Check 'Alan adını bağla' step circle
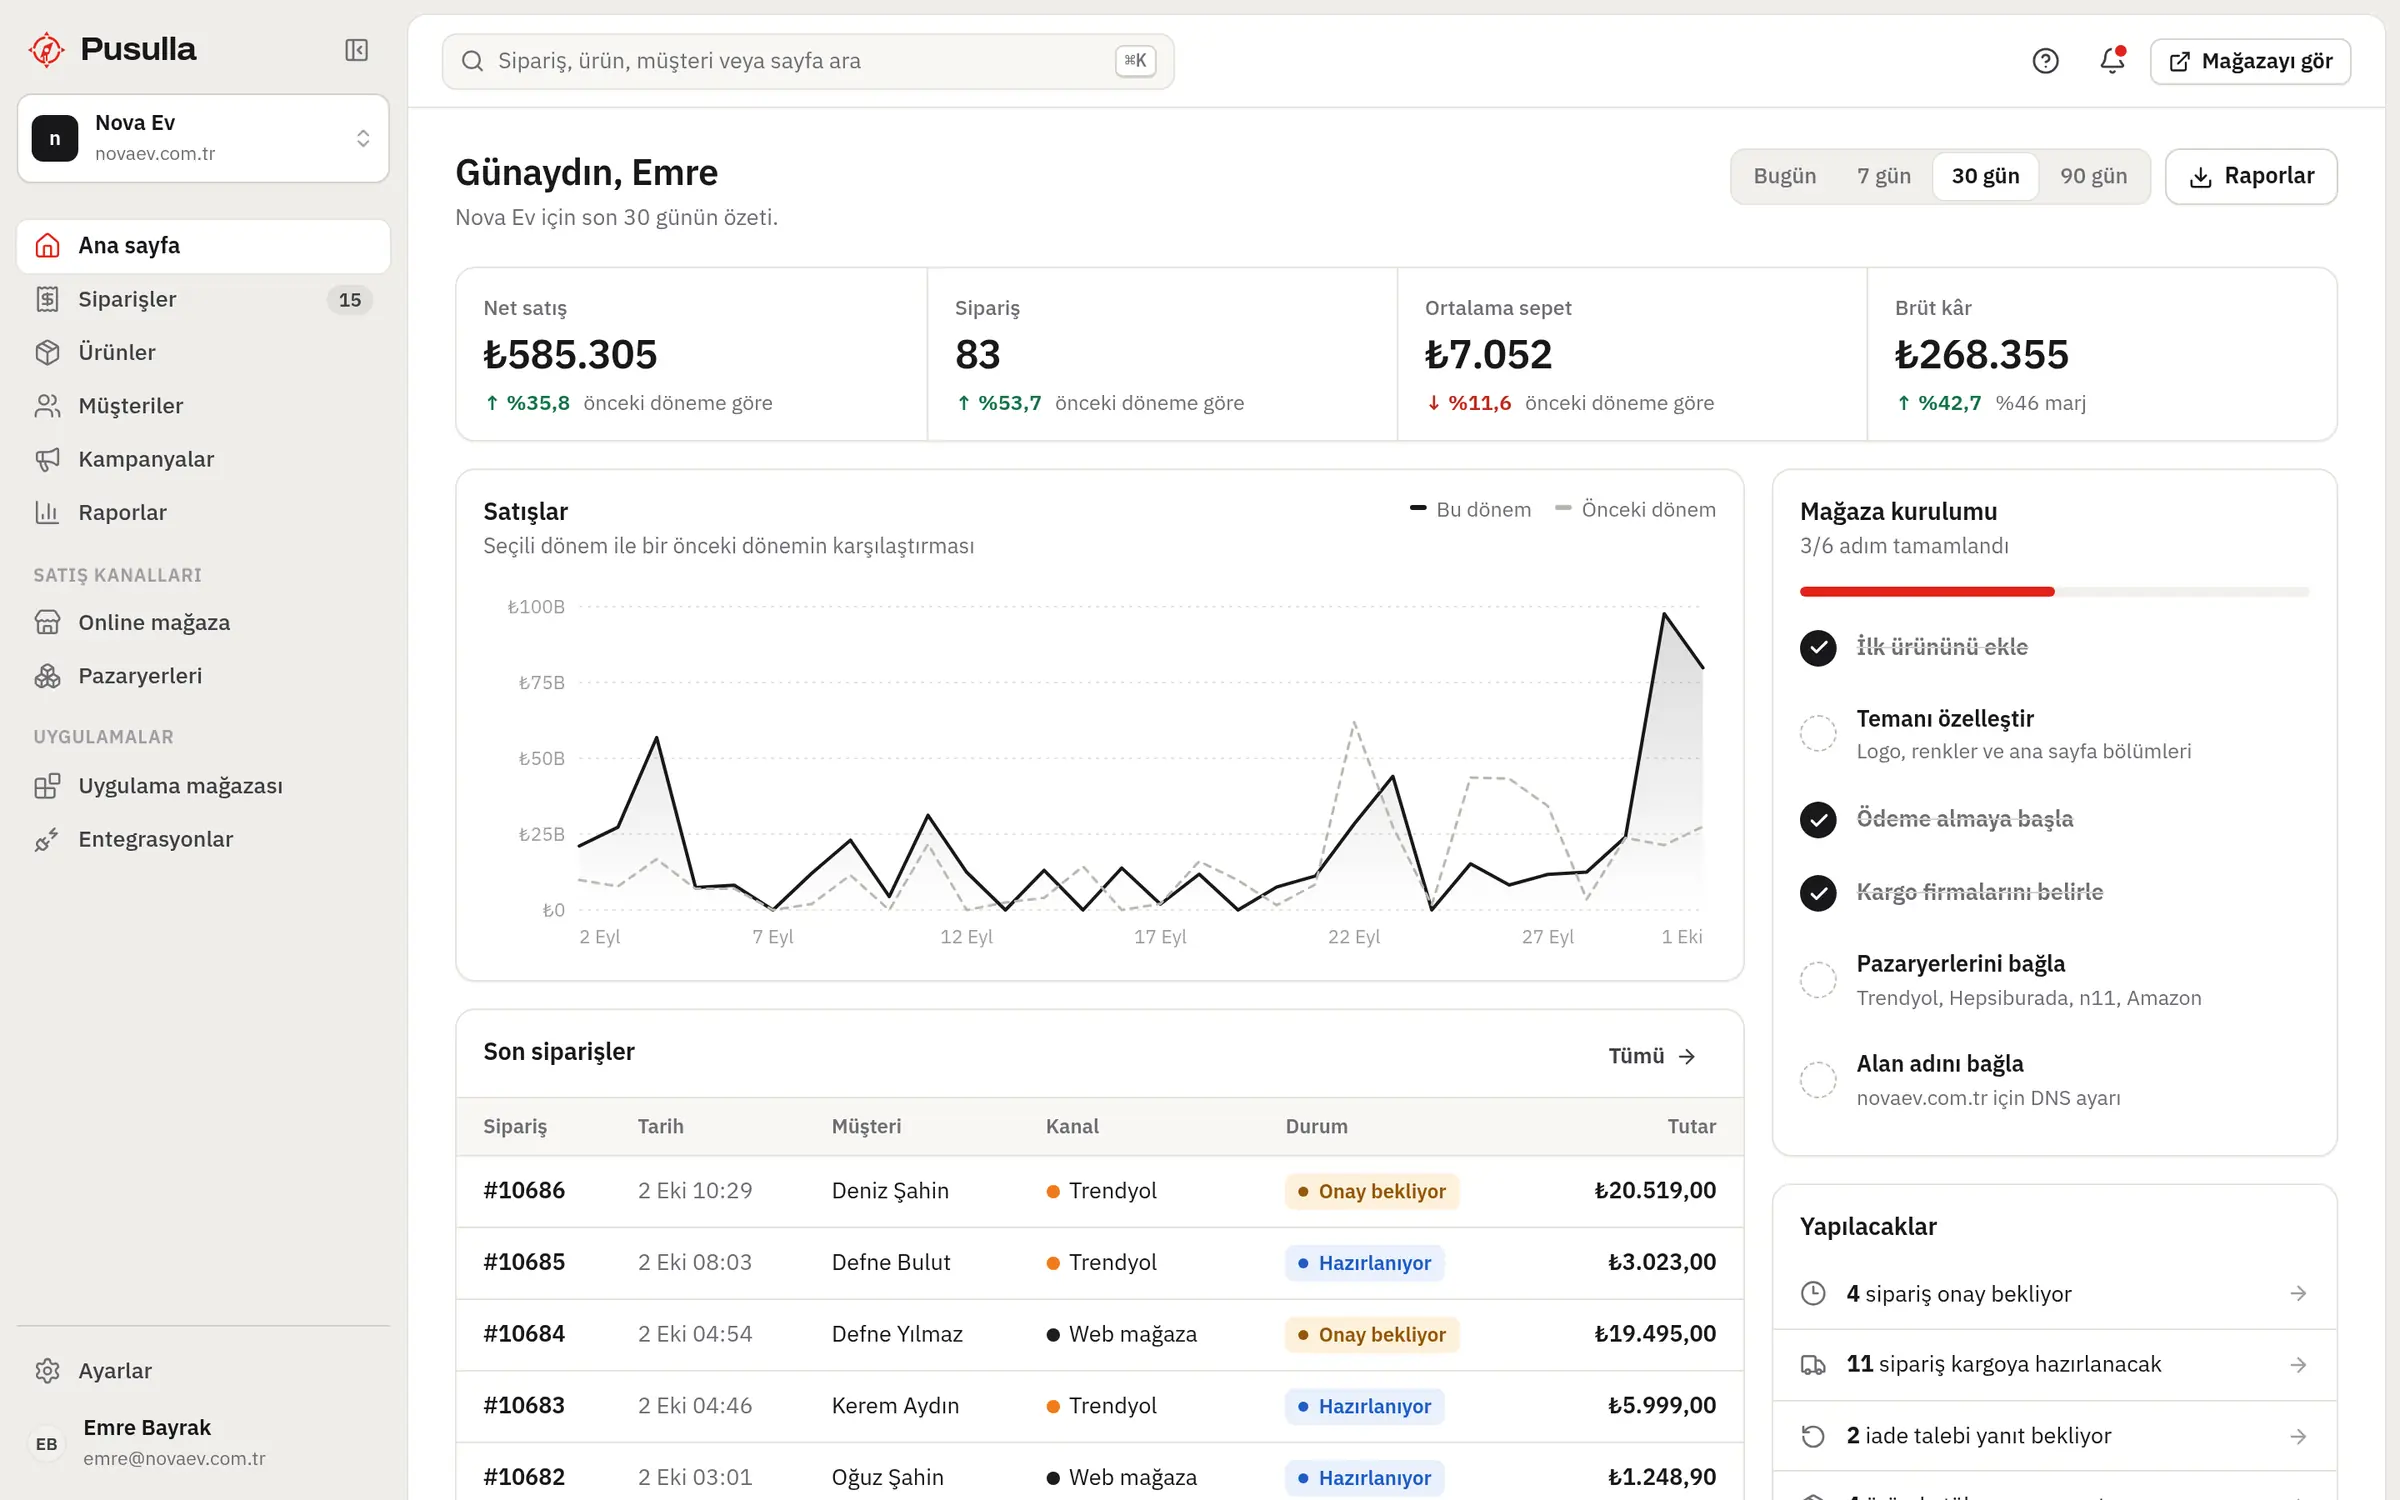2400x1500 pixels. (1818, 1079)
